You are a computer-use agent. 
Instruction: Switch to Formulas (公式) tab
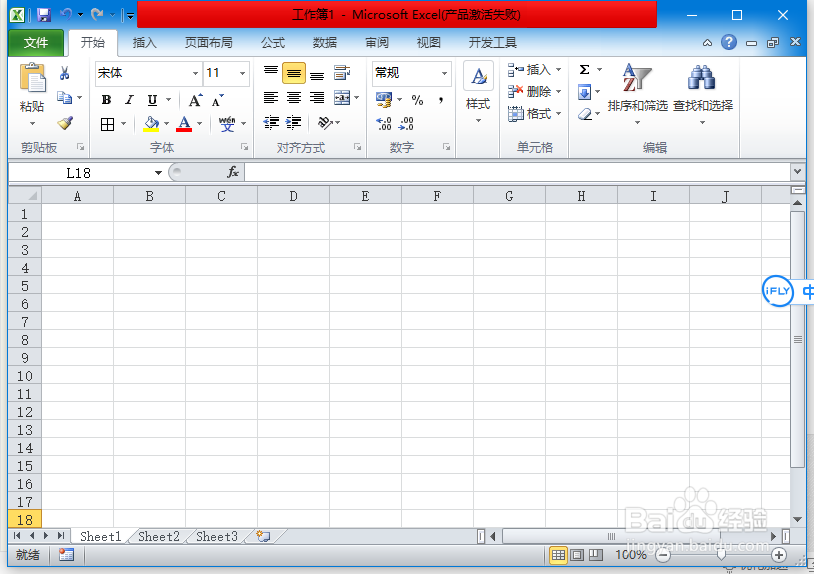pyautogui.click(x=273, y=43)
